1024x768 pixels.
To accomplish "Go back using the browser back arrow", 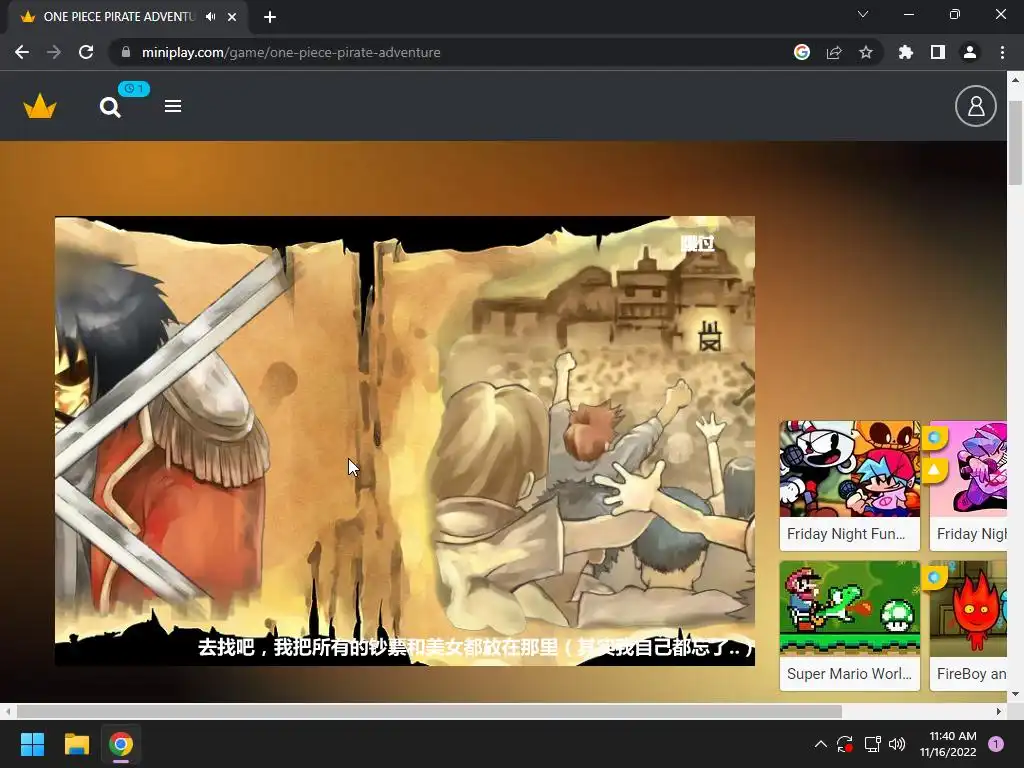I will click(22, 52).
